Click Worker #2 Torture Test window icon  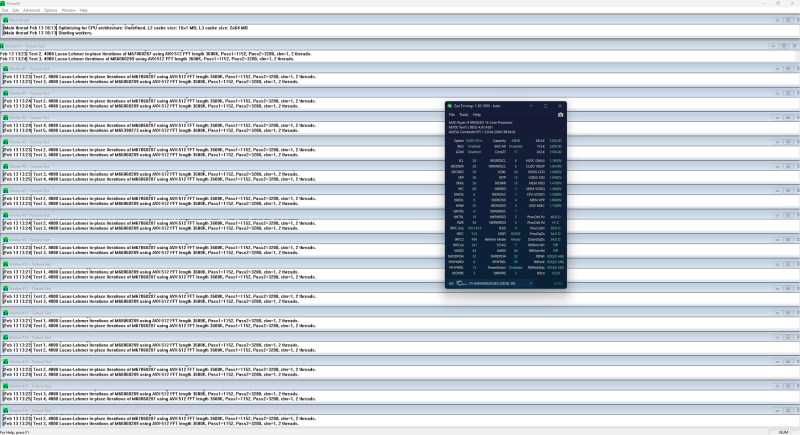6,69
